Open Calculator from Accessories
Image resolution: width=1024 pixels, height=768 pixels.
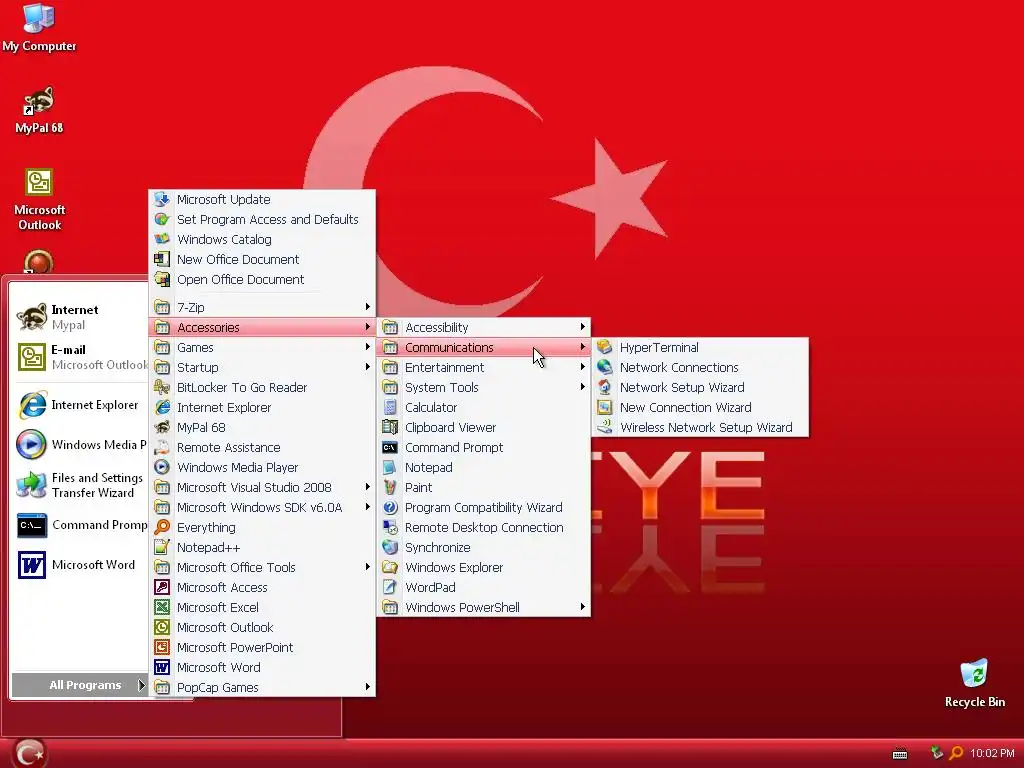484,408
